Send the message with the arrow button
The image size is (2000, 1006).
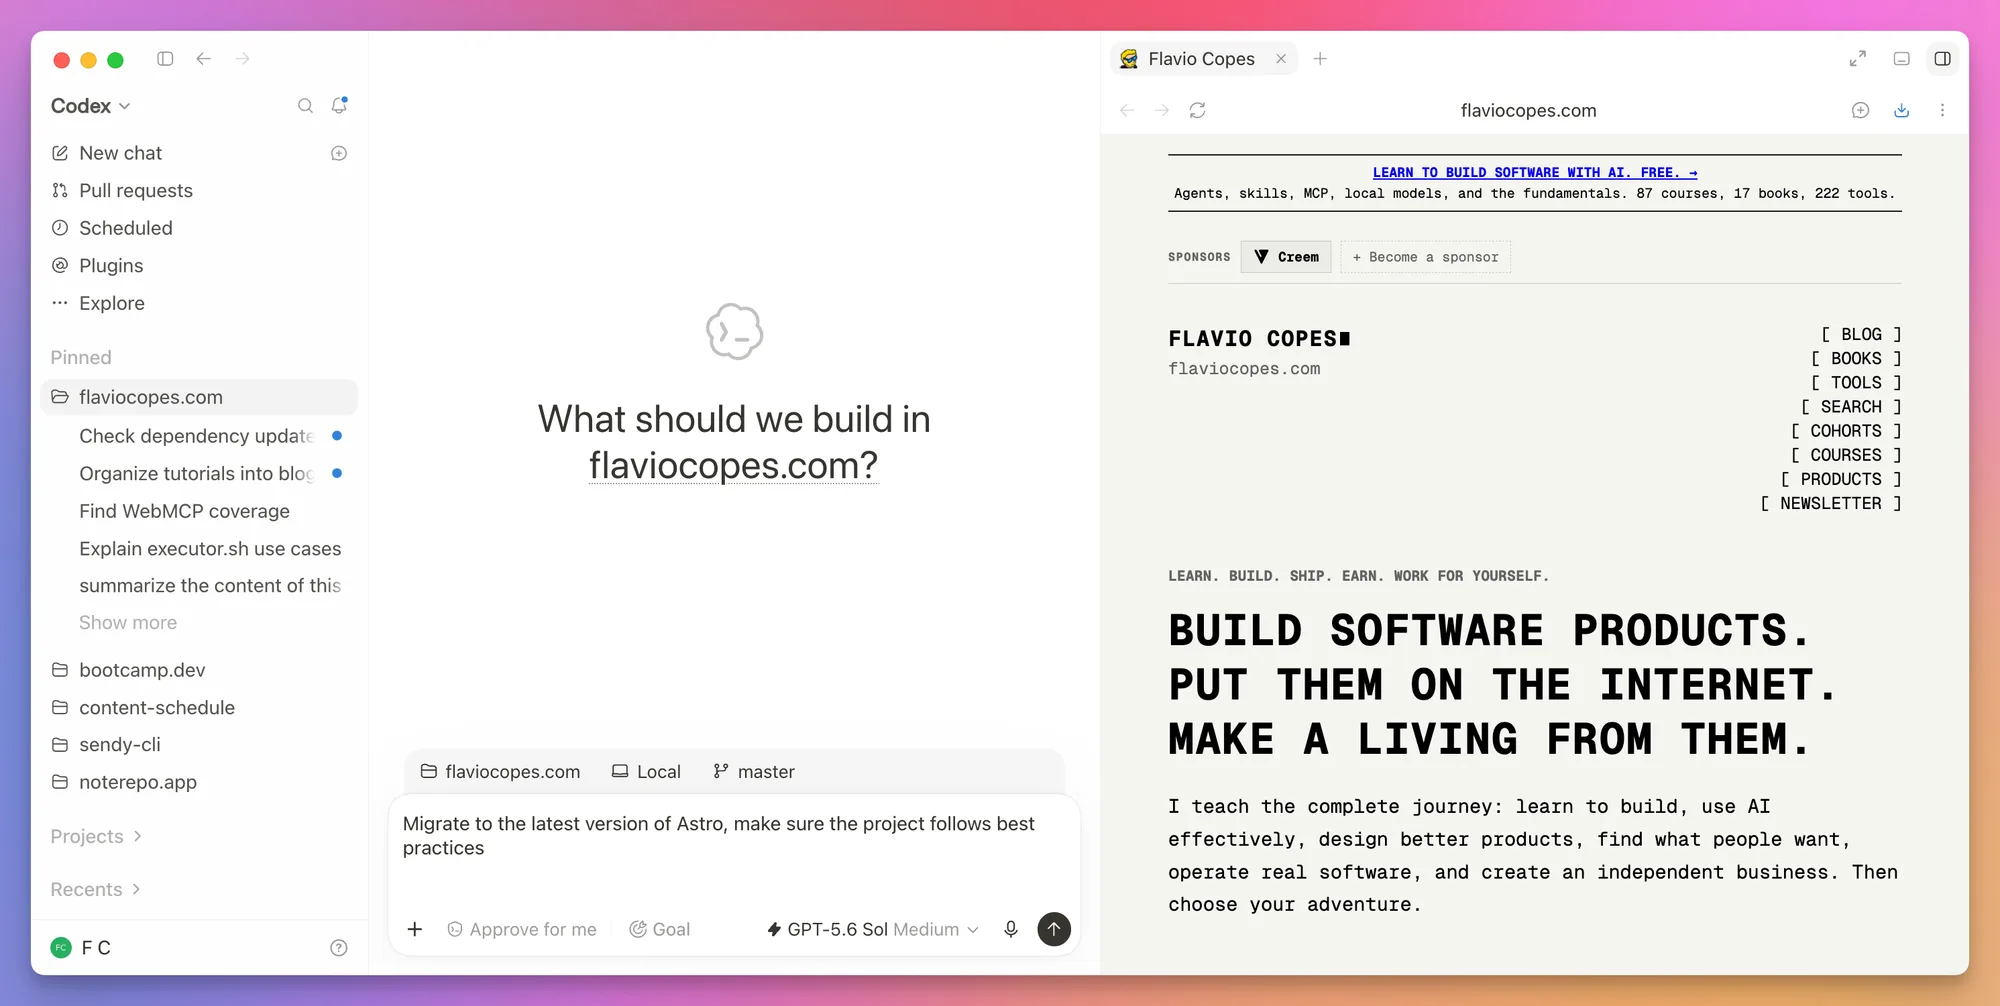tap(1054, 929)
